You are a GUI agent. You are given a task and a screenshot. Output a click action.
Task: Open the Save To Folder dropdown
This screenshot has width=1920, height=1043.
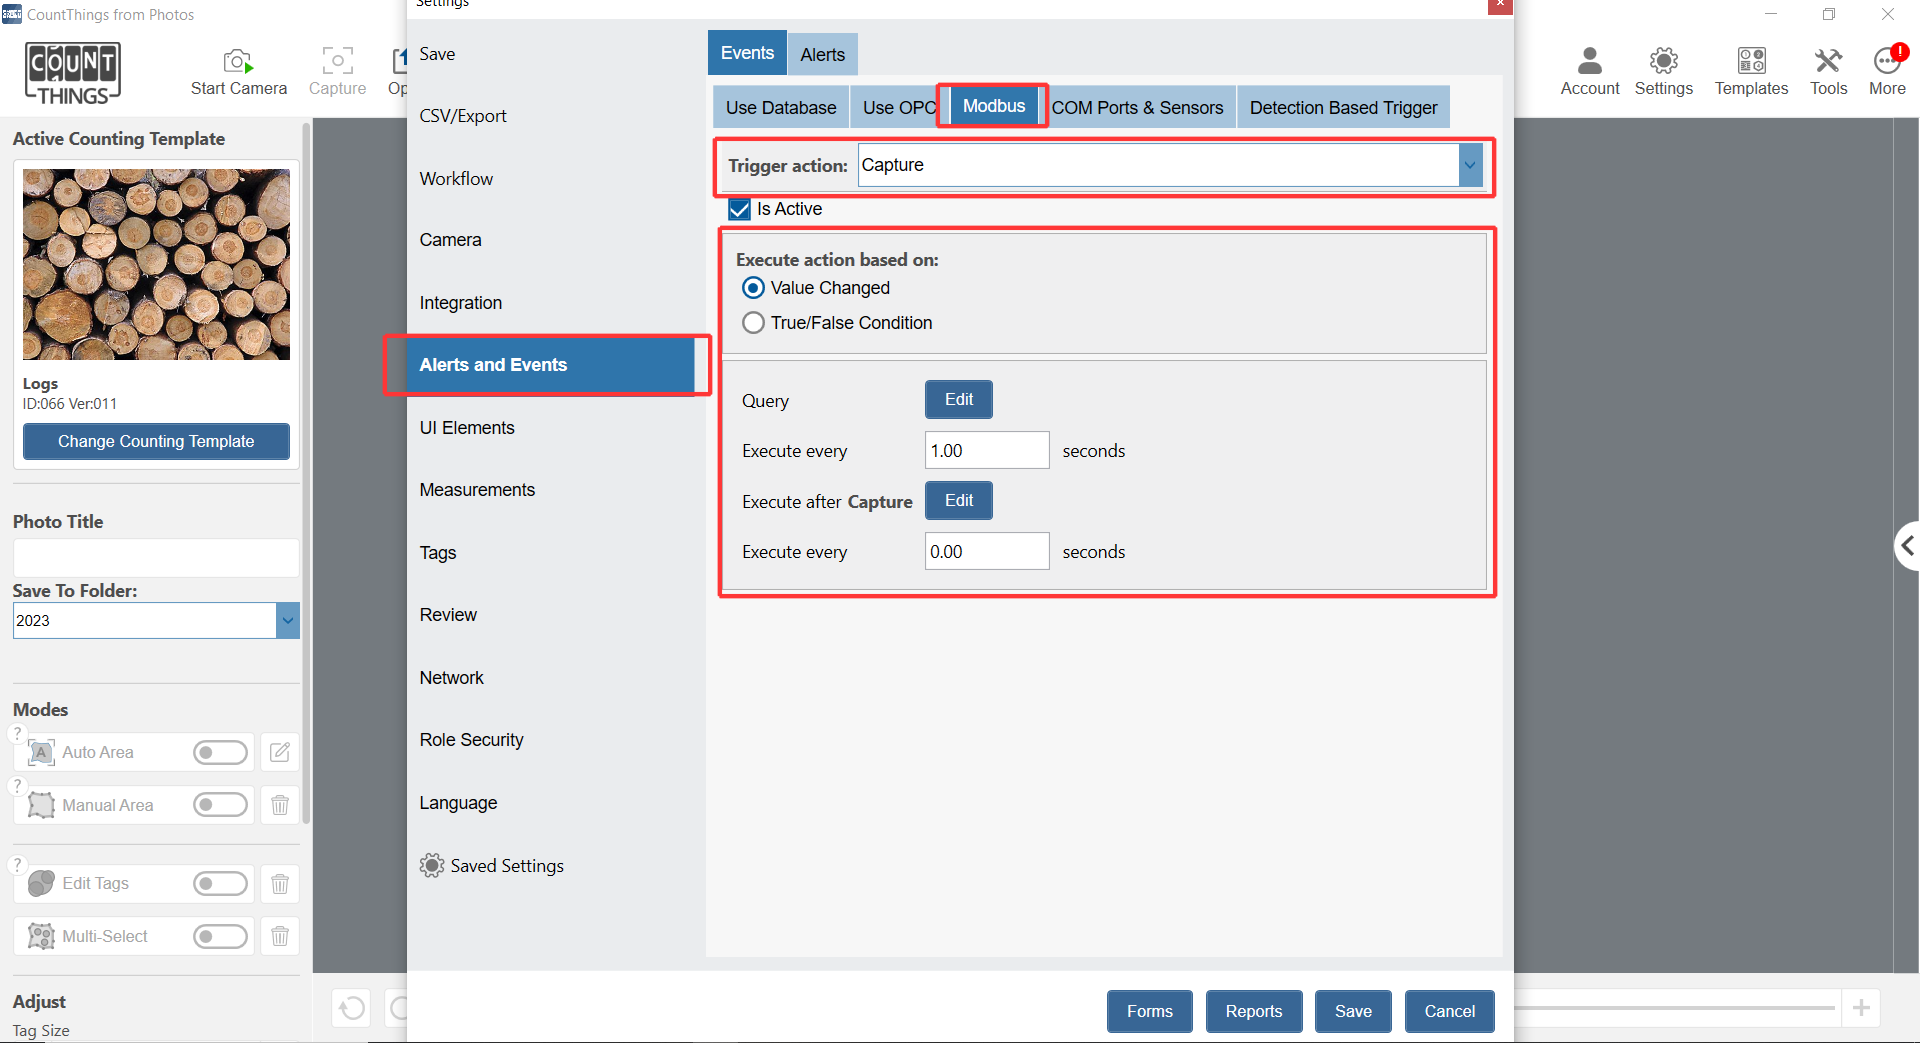tap(287, 621)
